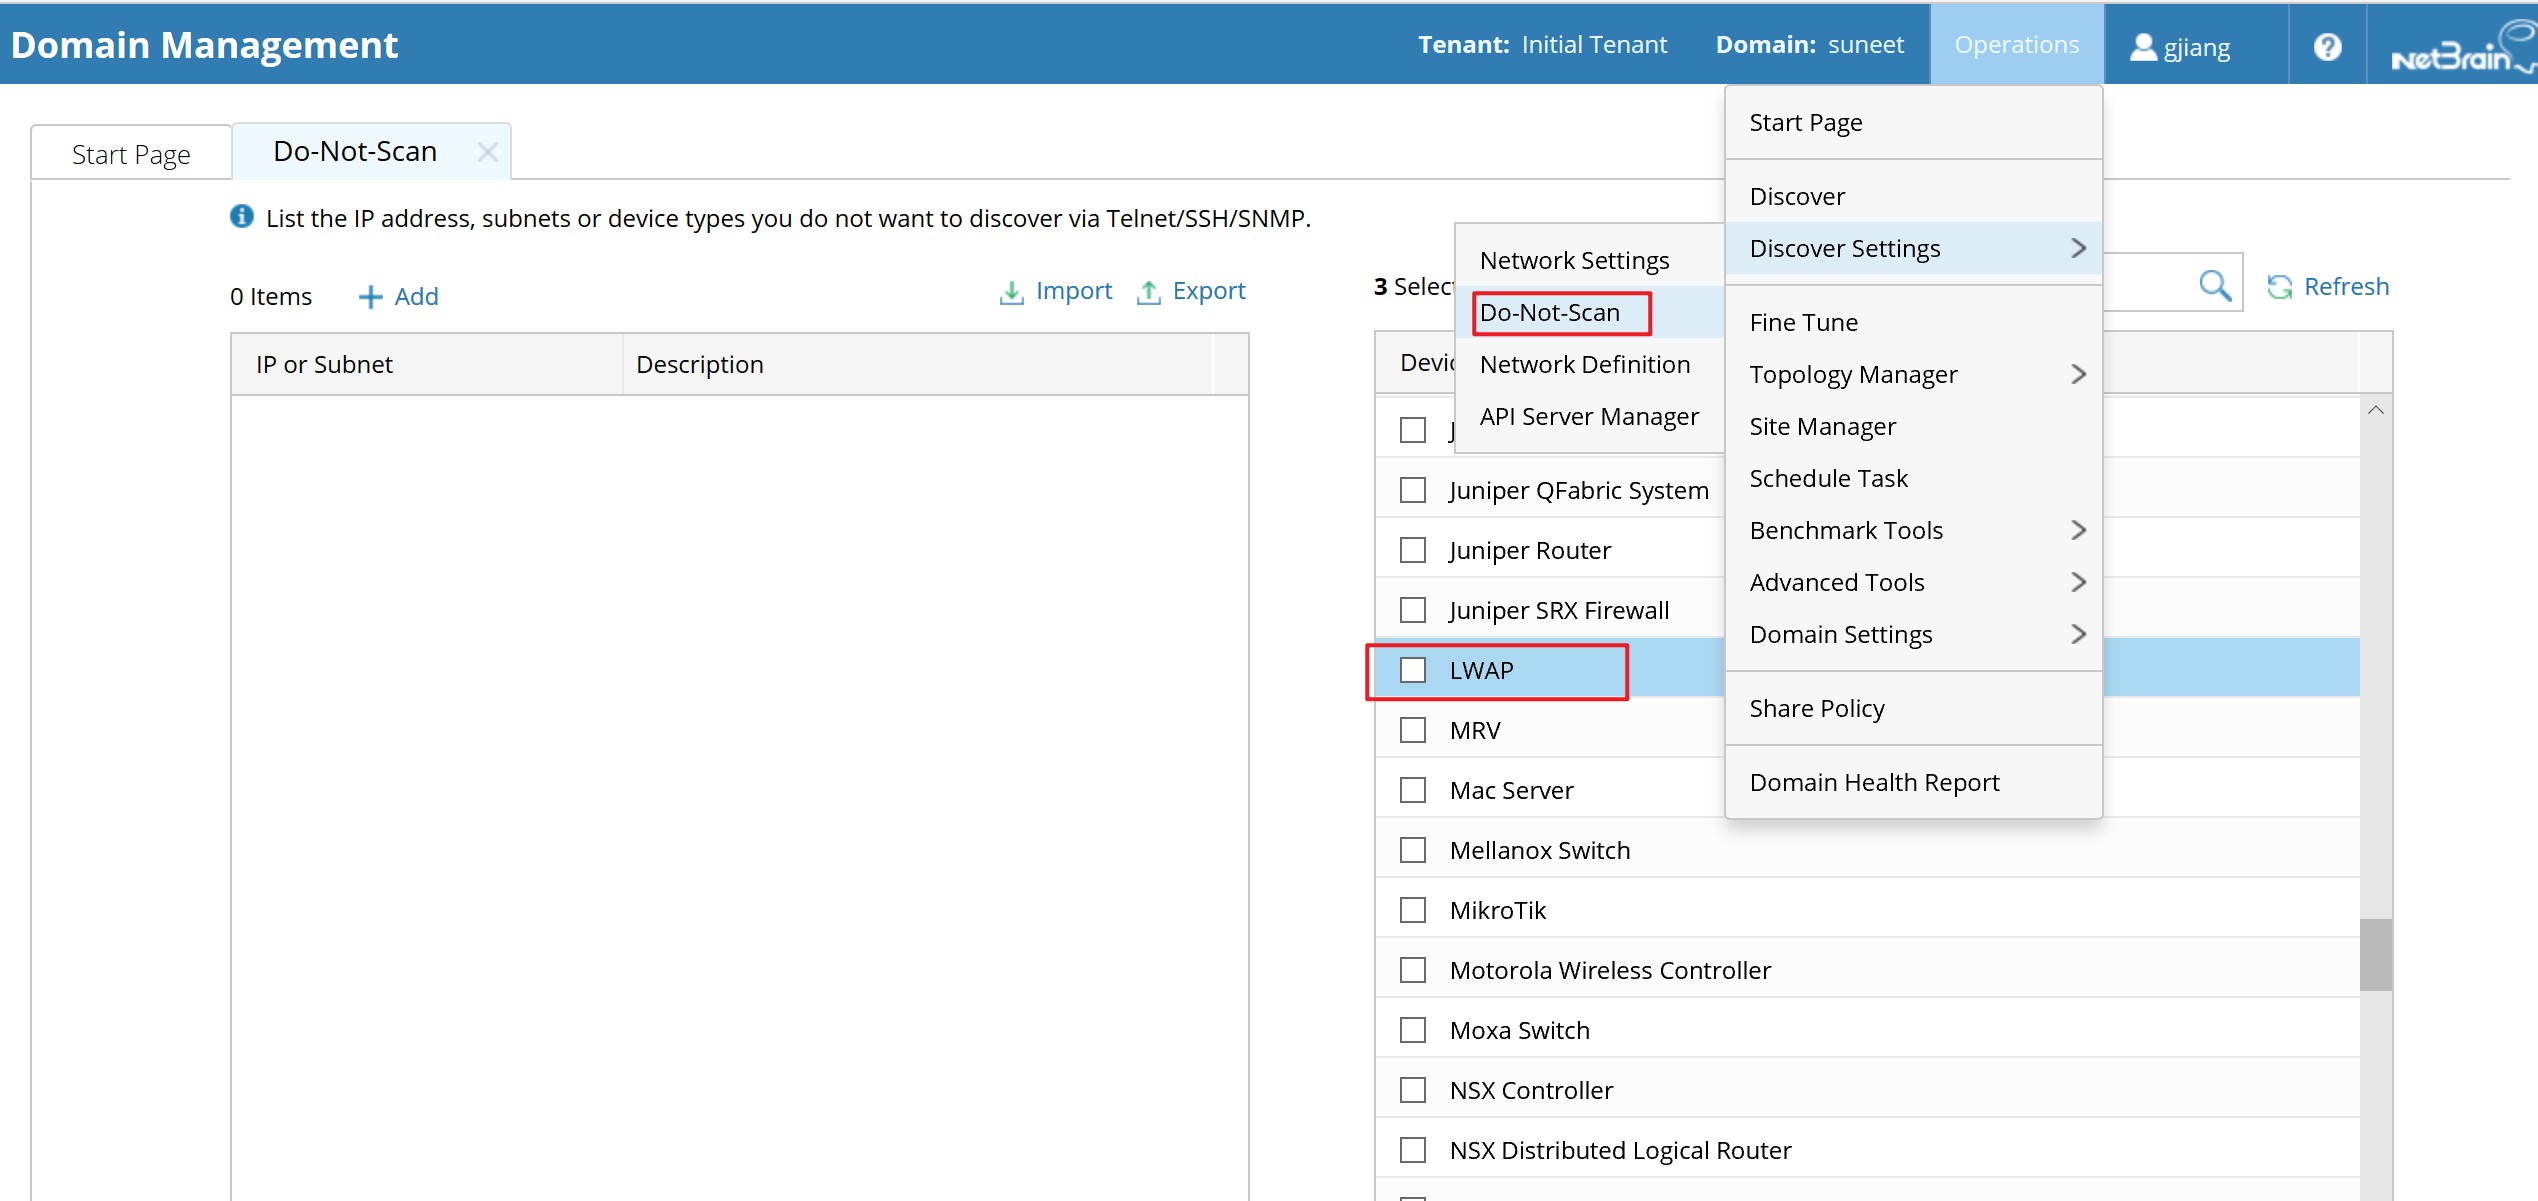Switch to the Start Page tab

coord(130,152)
